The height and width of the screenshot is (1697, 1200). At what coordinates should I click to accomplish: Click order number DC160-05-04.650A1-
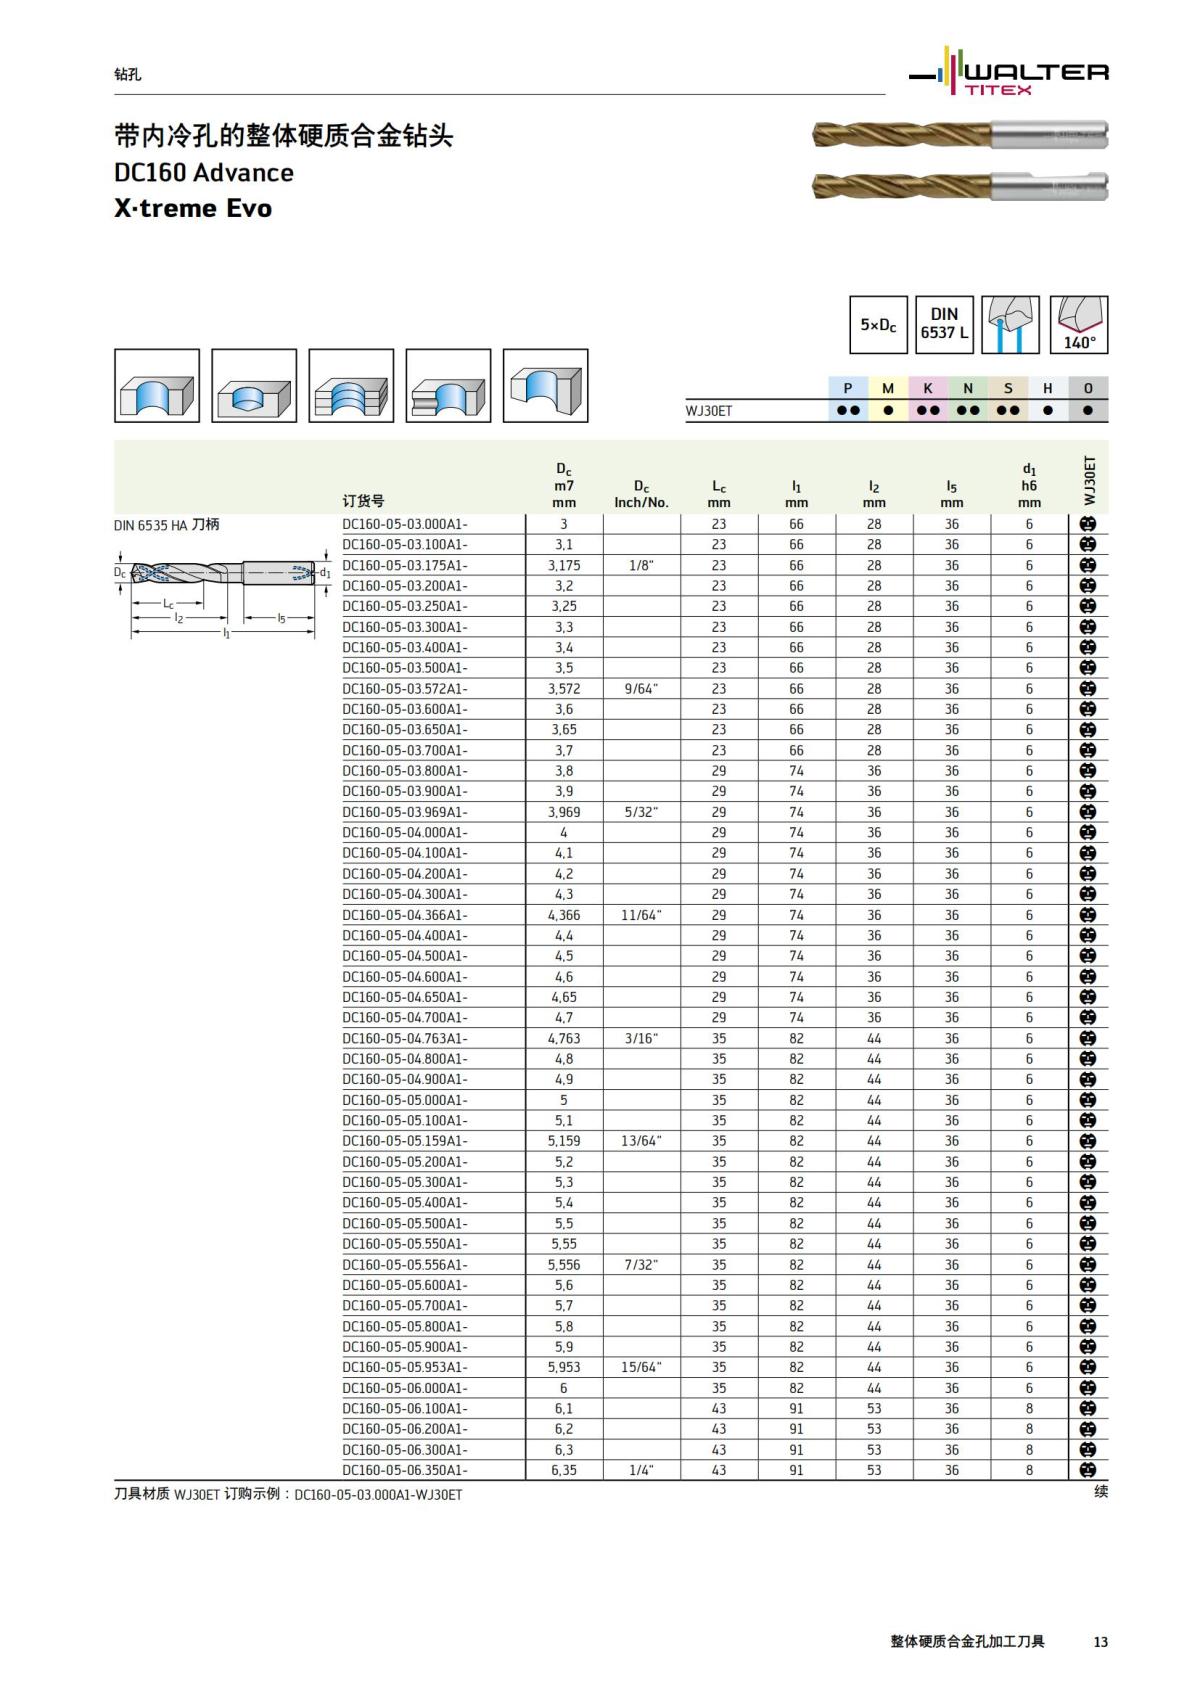click(x=405, y=997)
